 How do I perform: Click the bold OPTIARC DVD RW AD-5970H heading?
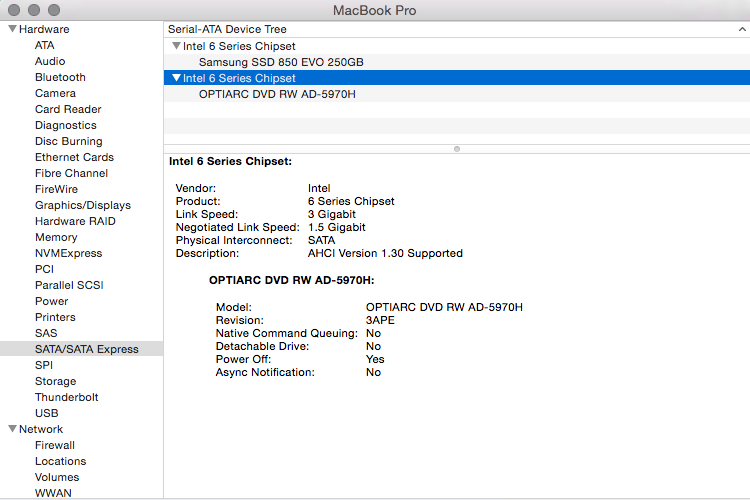point(291,280)
